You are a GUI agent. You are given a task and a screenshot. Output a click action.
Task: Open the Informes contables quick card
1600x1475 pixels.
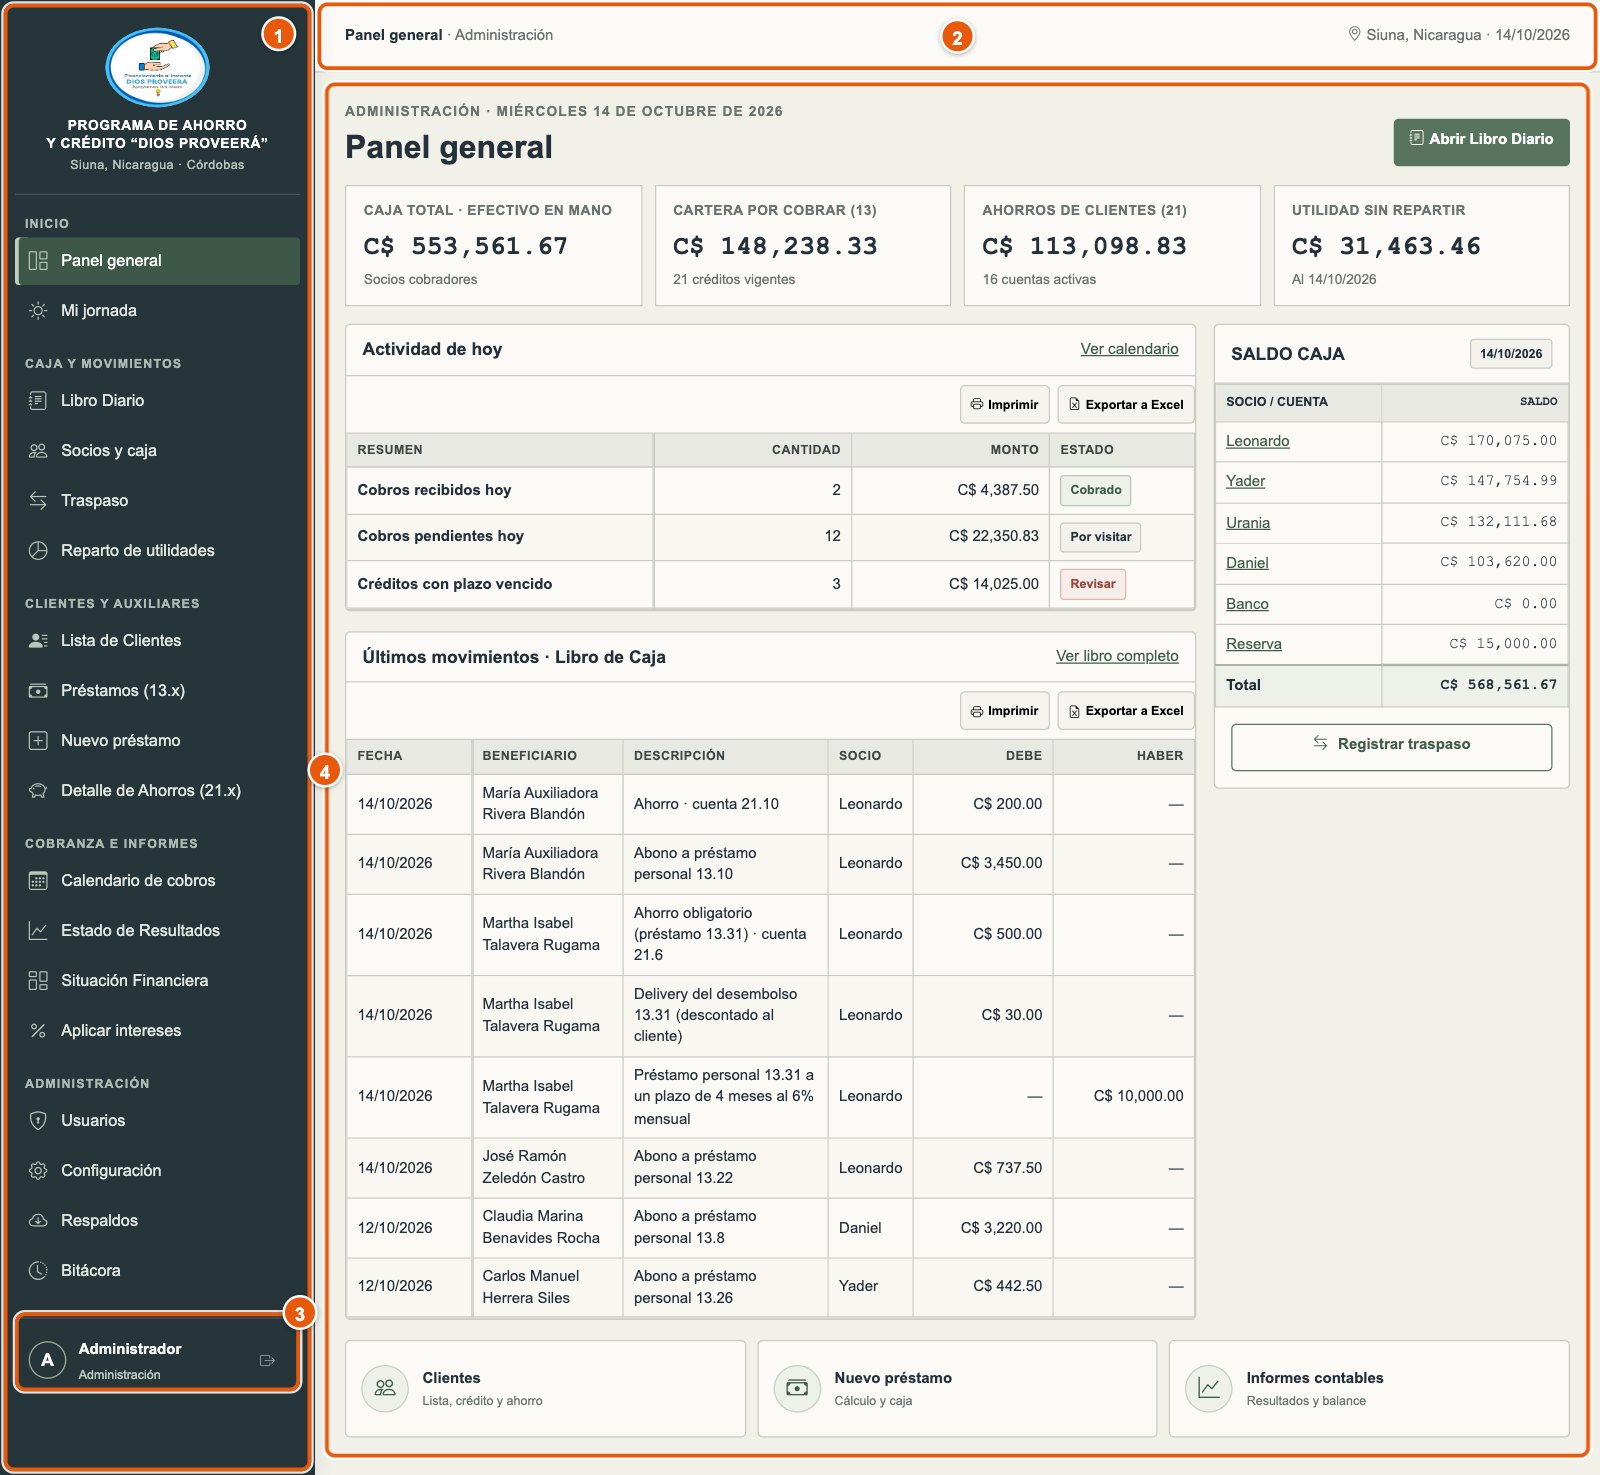pyautogui.click(x=1369, y=1389)
